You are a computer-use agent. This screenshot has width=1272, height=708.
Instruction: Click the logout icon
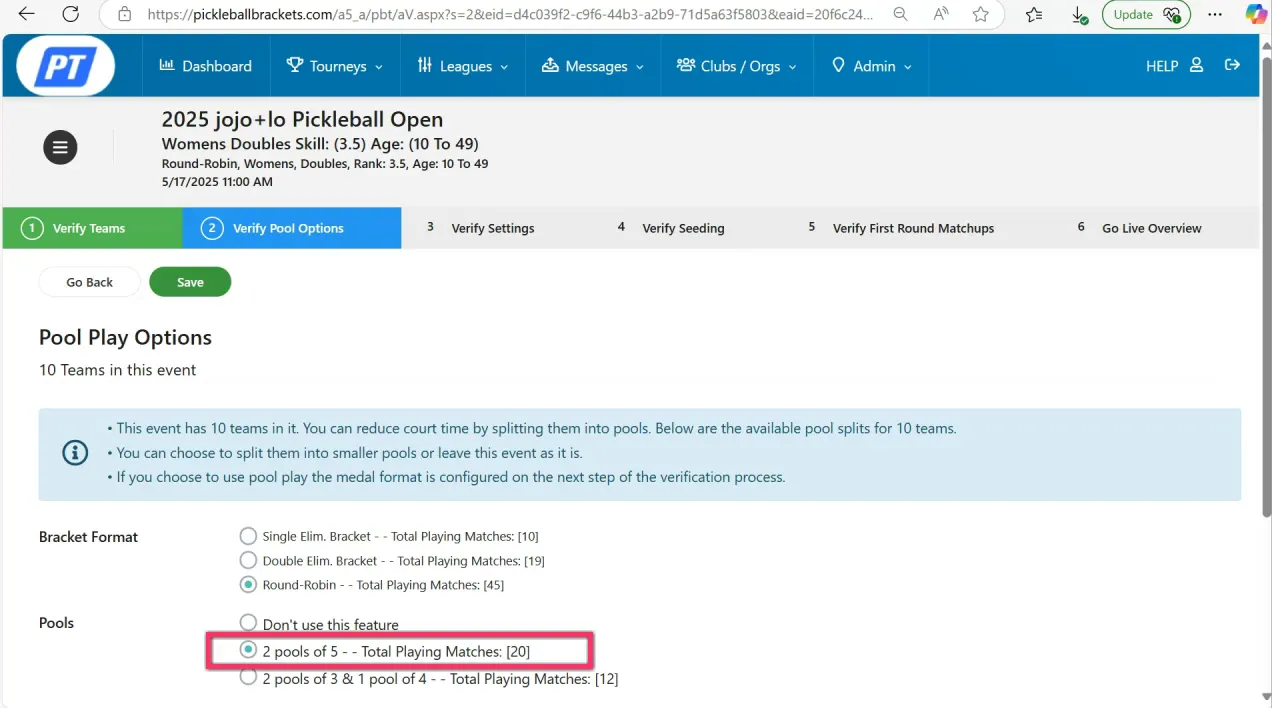1232,65
